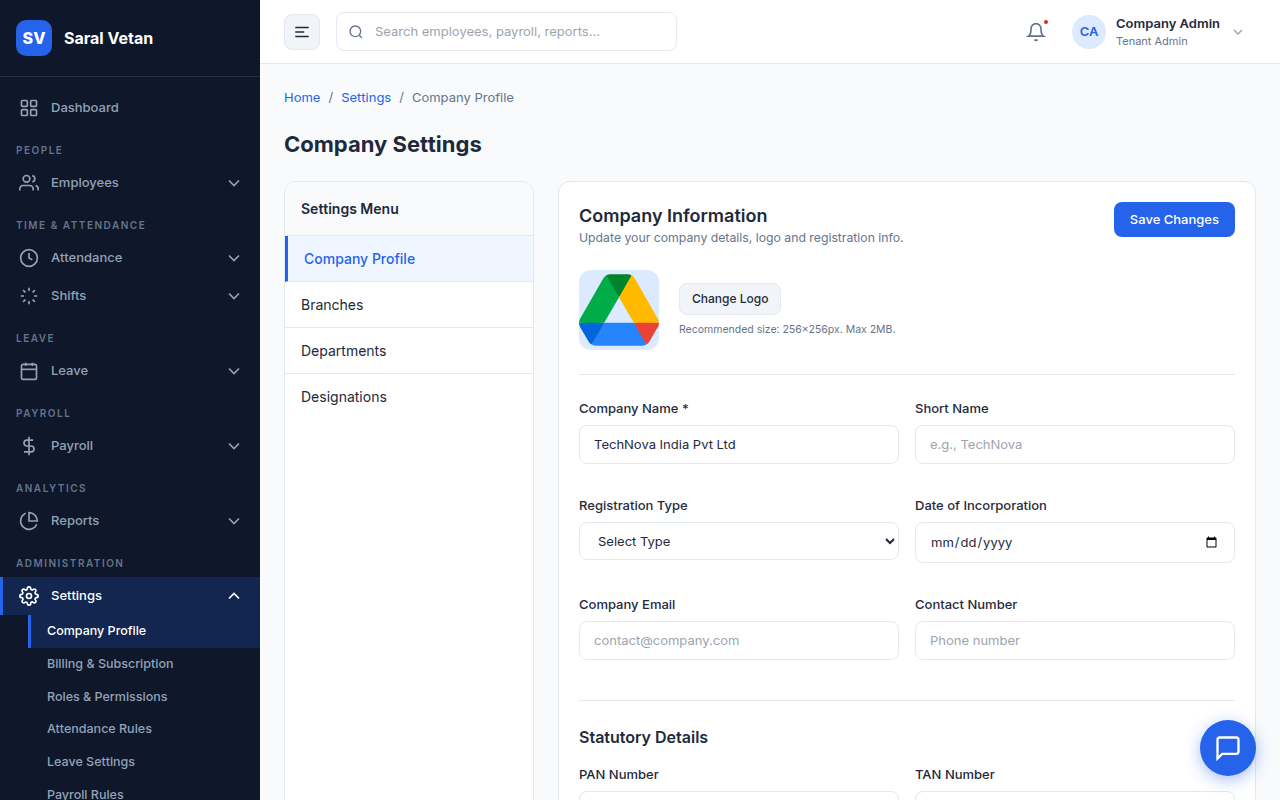Expand the Attendance chevron
Image resolution: width=1280 pixels, height=800 pixels.
click(x=234, y=258)
